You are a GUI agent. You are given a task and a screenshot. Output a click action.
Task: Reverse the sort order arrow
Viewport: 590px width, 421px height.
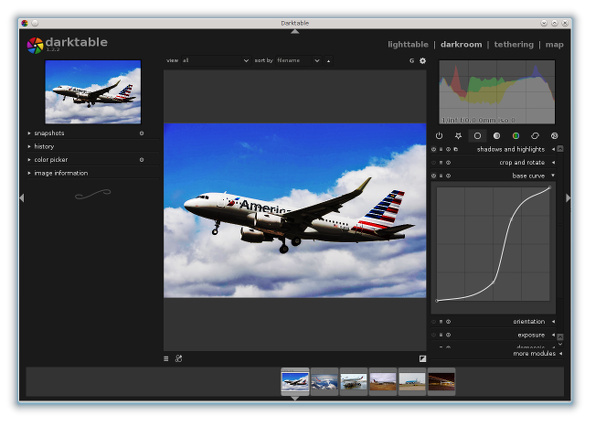coord(328,61)
